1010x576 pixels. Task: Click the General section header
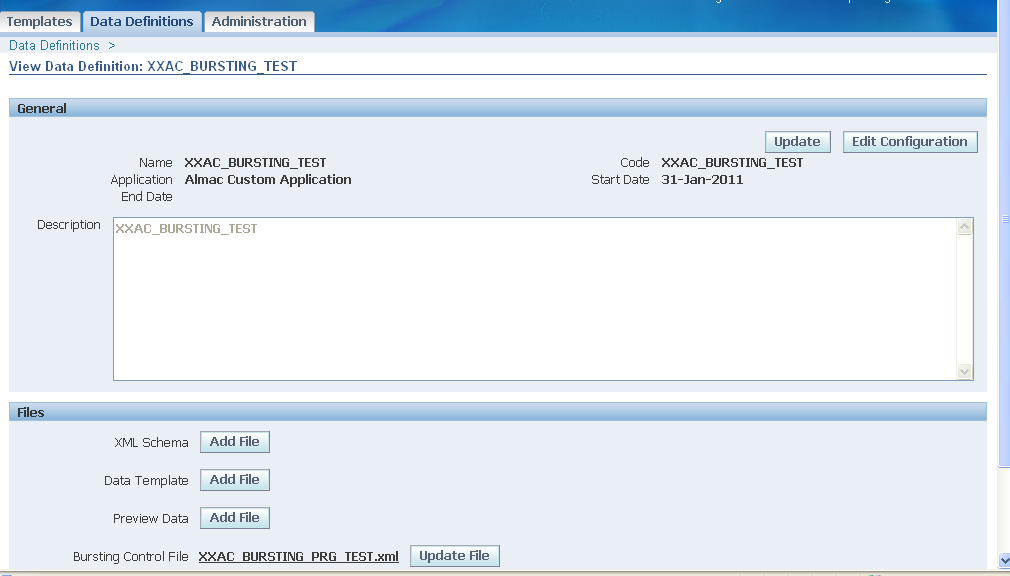498,108
